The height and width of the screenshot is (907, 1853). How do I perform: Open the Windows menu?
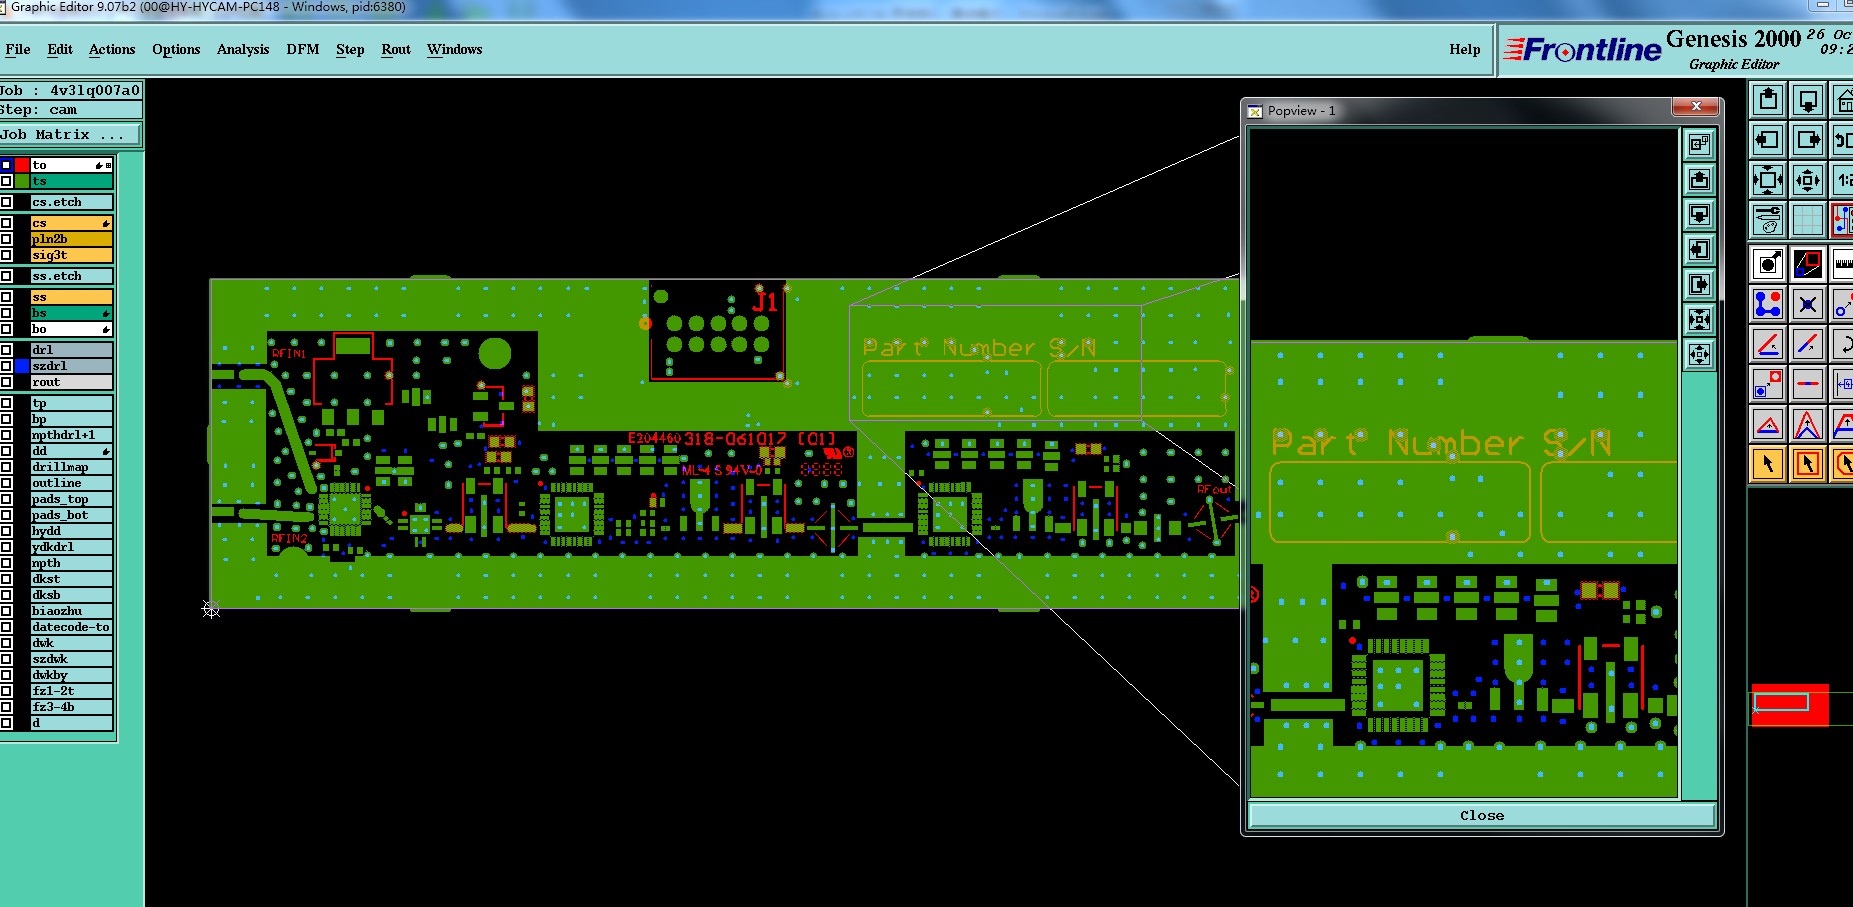click(455, 49)
